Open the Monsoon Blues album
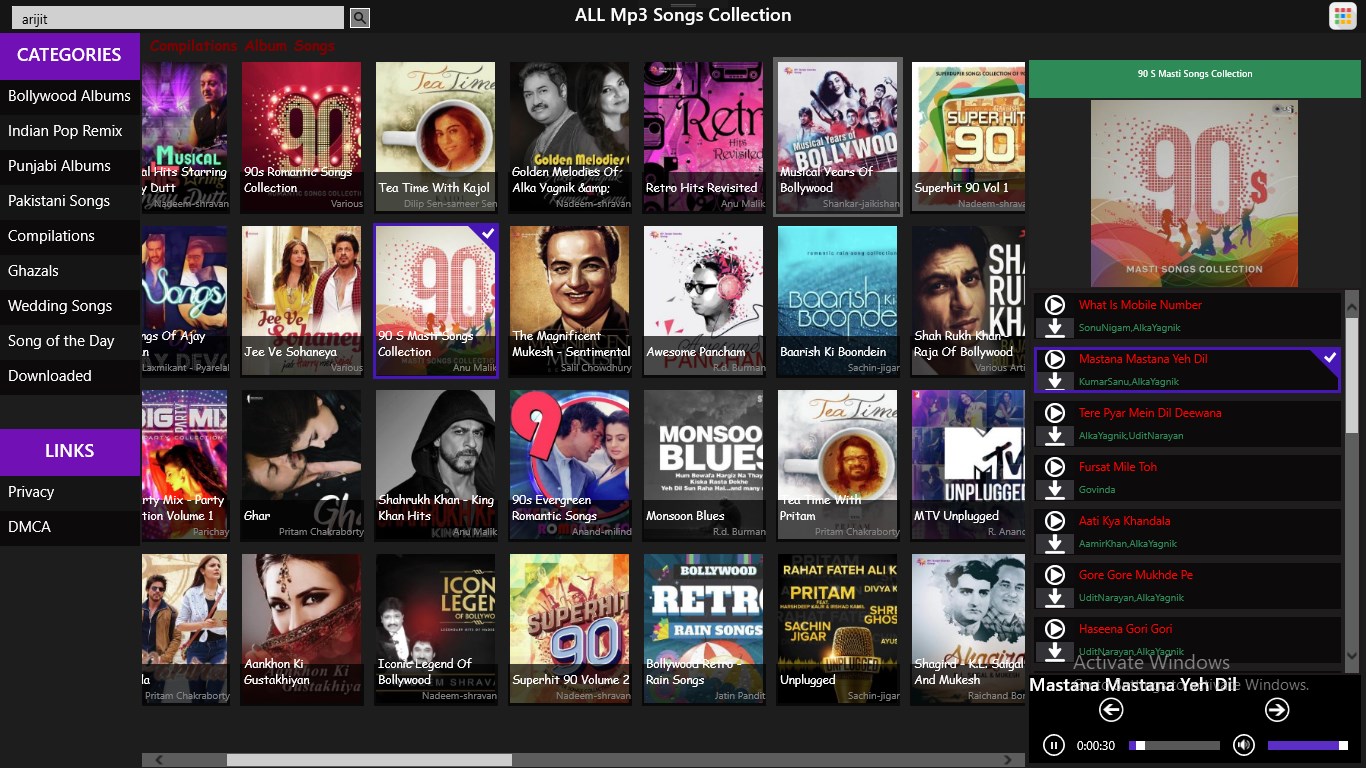 tap(704, 465)
